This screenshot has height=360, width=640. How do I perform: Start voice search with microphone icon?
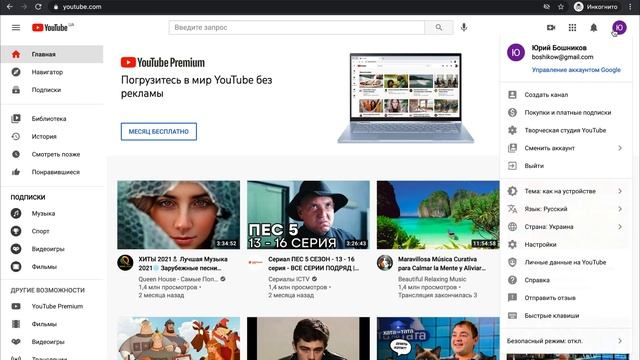(x=464, y=27)
